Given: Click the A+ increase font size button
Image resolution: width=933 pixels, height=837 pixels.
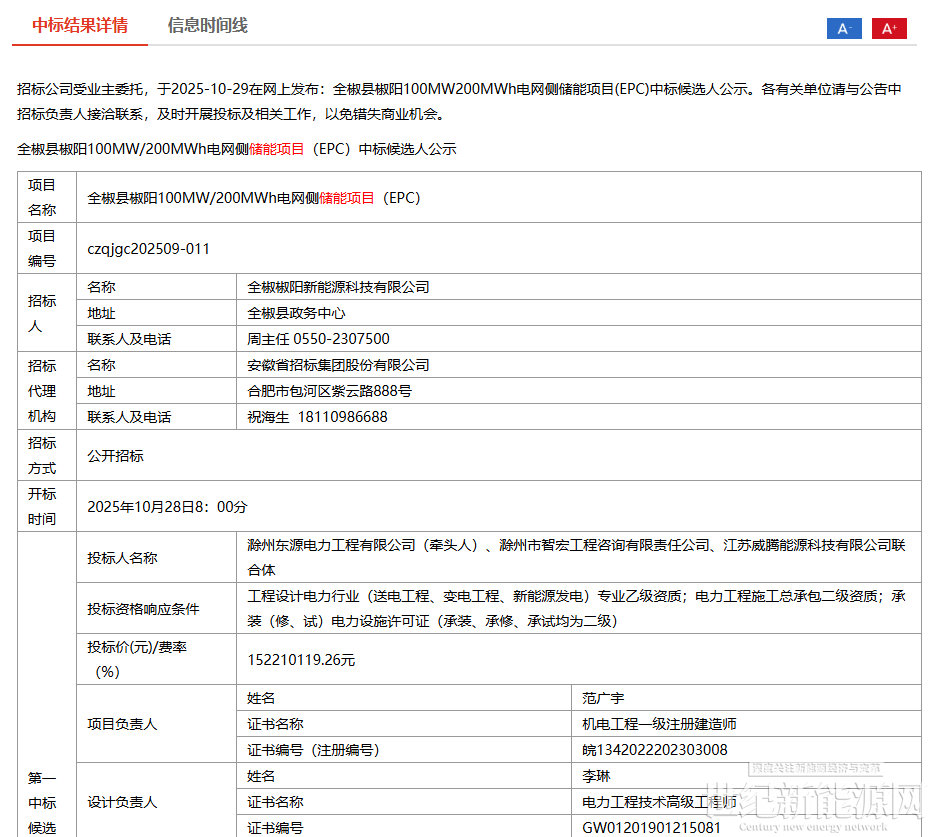Looking at the screenshot, I should (888, 29).
